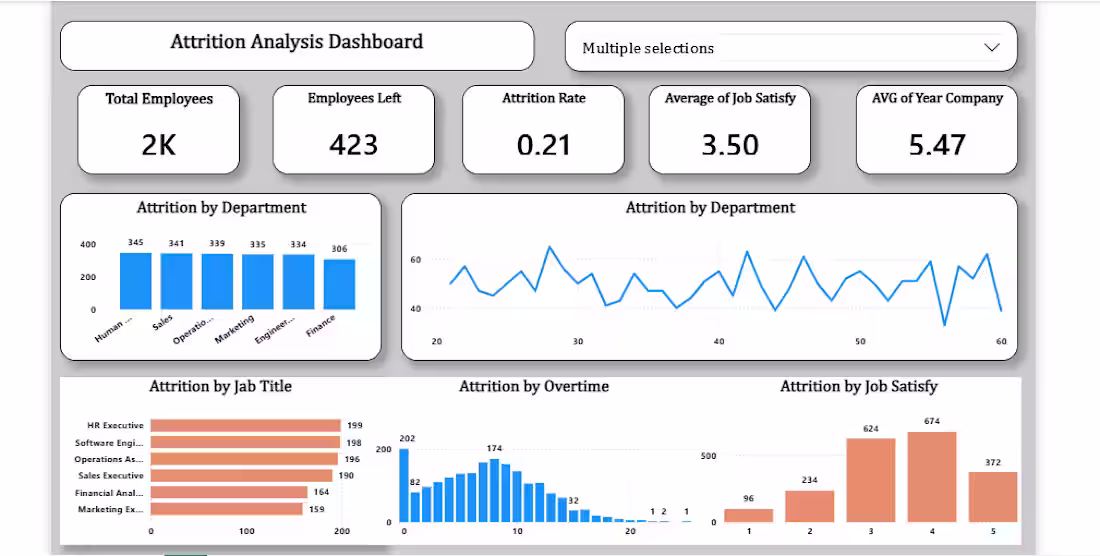Viewport: 1100px width, 556px height.
Task: Click the Marketing Ex... job title bar
Action: 227,509
